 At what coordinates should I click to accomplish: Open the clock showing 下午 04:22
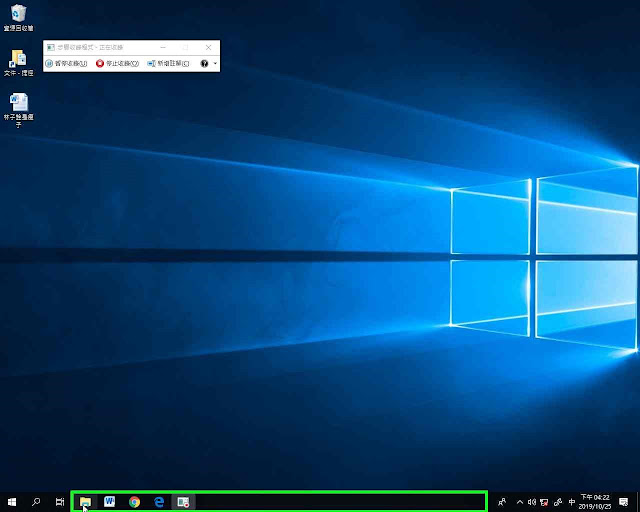point(595,502)
